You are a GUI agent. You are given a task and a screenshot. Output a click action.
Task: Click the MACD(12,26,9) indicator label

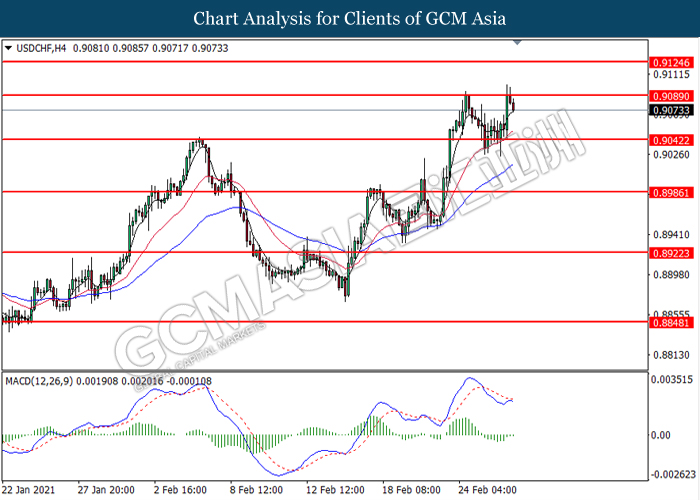[x=39, y=381]
